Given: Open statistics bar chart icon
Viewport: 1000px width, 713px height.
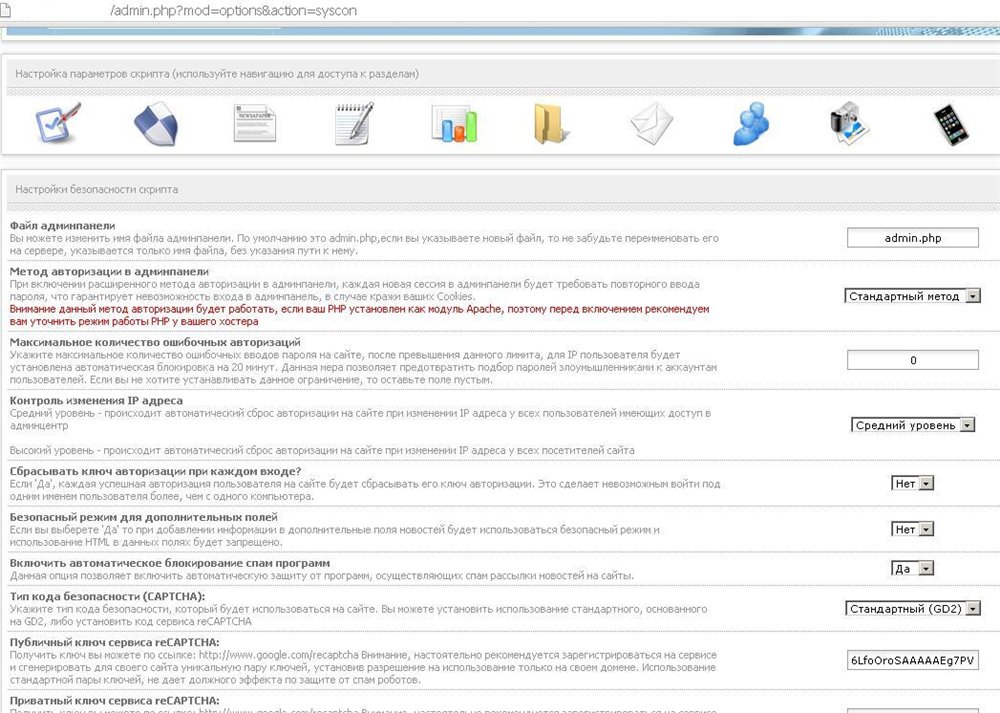Looking at the screenshot, I should click(x=454, y=124).
